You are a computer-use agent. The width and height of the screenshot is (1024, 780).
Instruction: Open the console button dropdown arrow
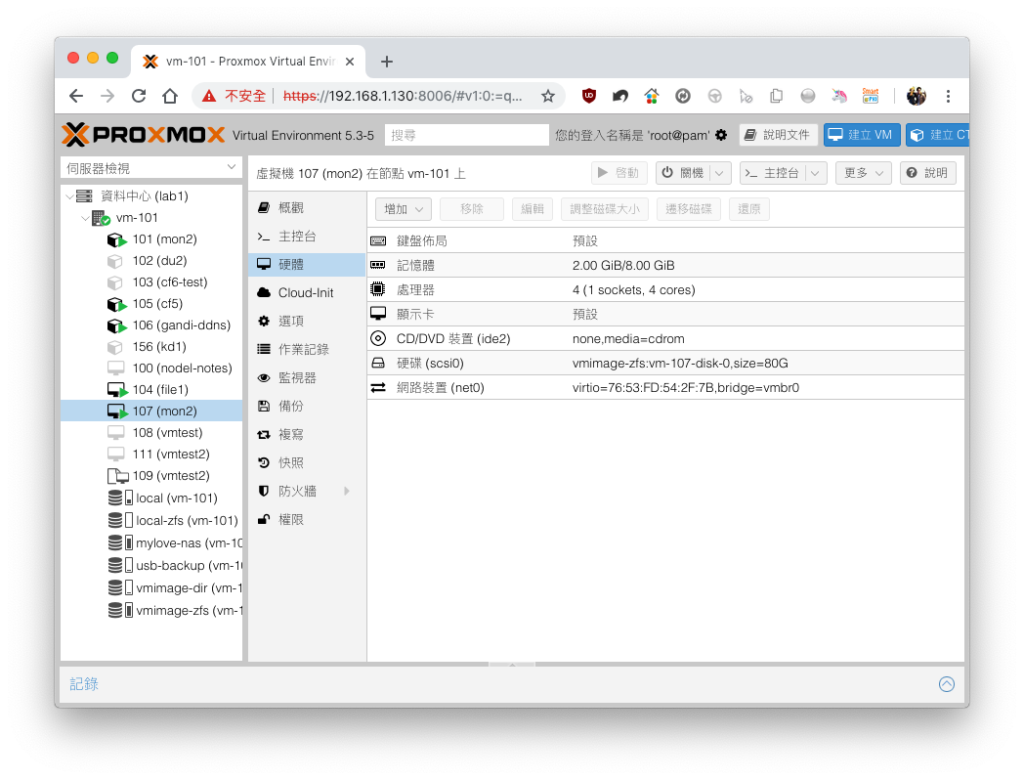[x=815, y=173]
